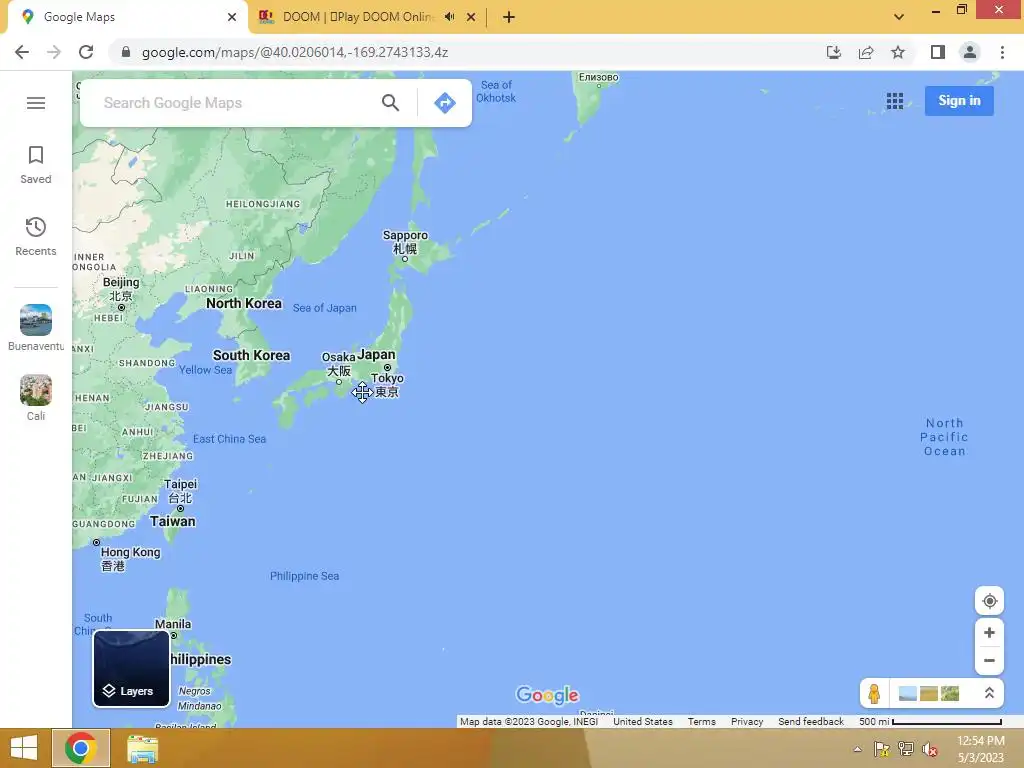Open Directions with the blue arrow icon

point(445,103)
